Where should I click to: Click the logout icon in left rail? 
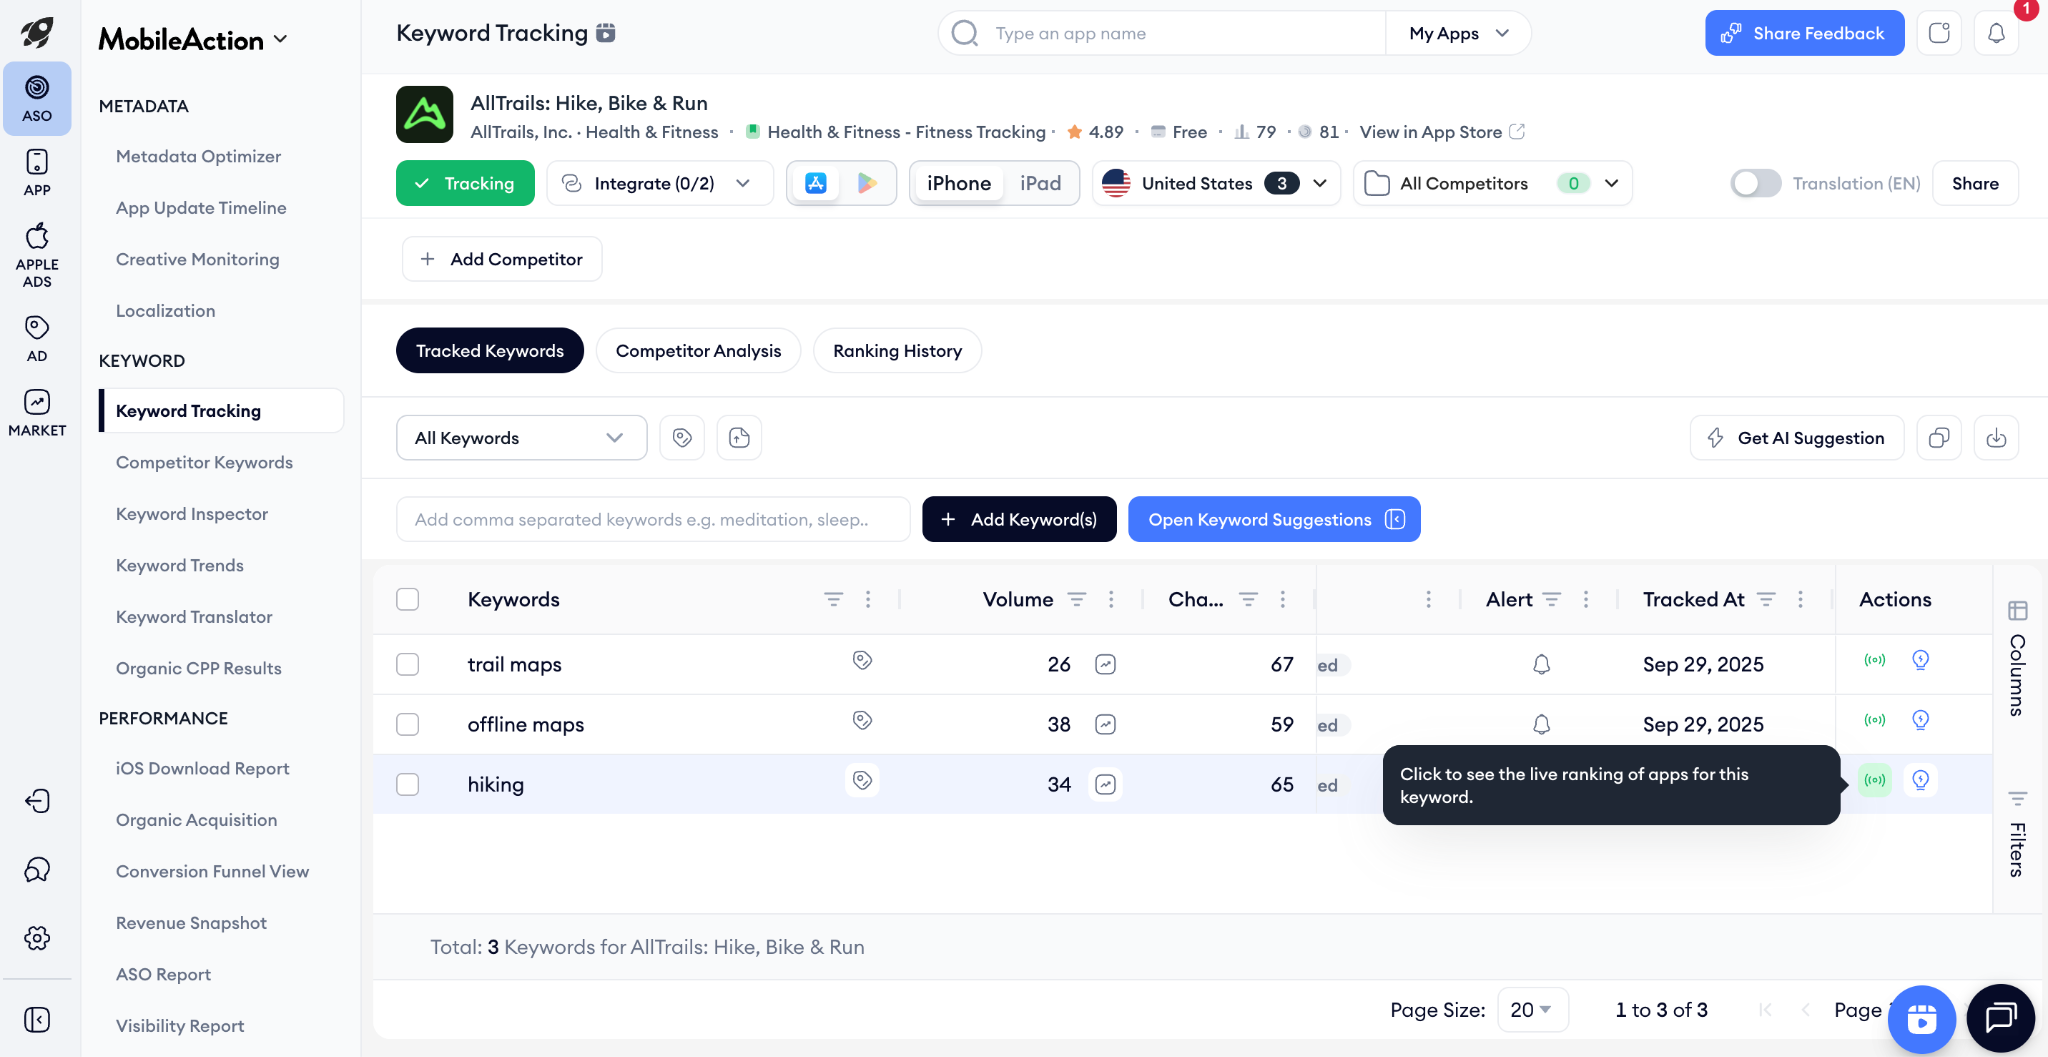(37, 801)
